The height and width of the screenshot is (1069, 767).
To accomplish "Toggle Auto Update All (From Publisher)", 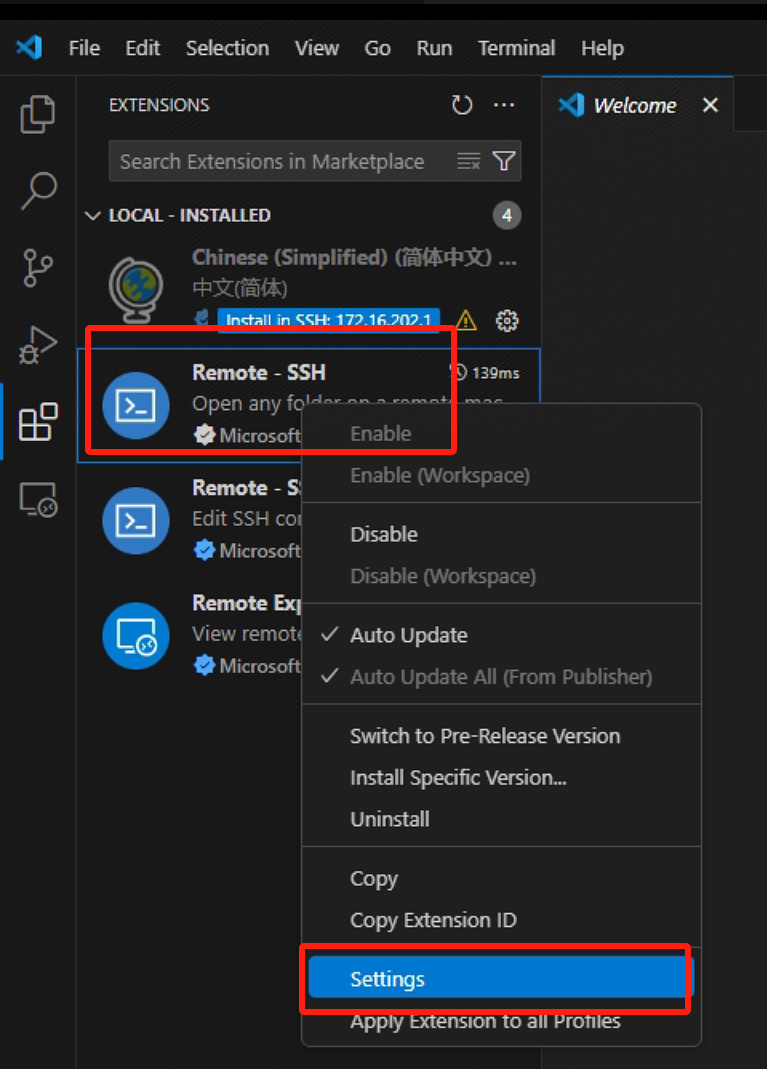I will pos(501,676).
